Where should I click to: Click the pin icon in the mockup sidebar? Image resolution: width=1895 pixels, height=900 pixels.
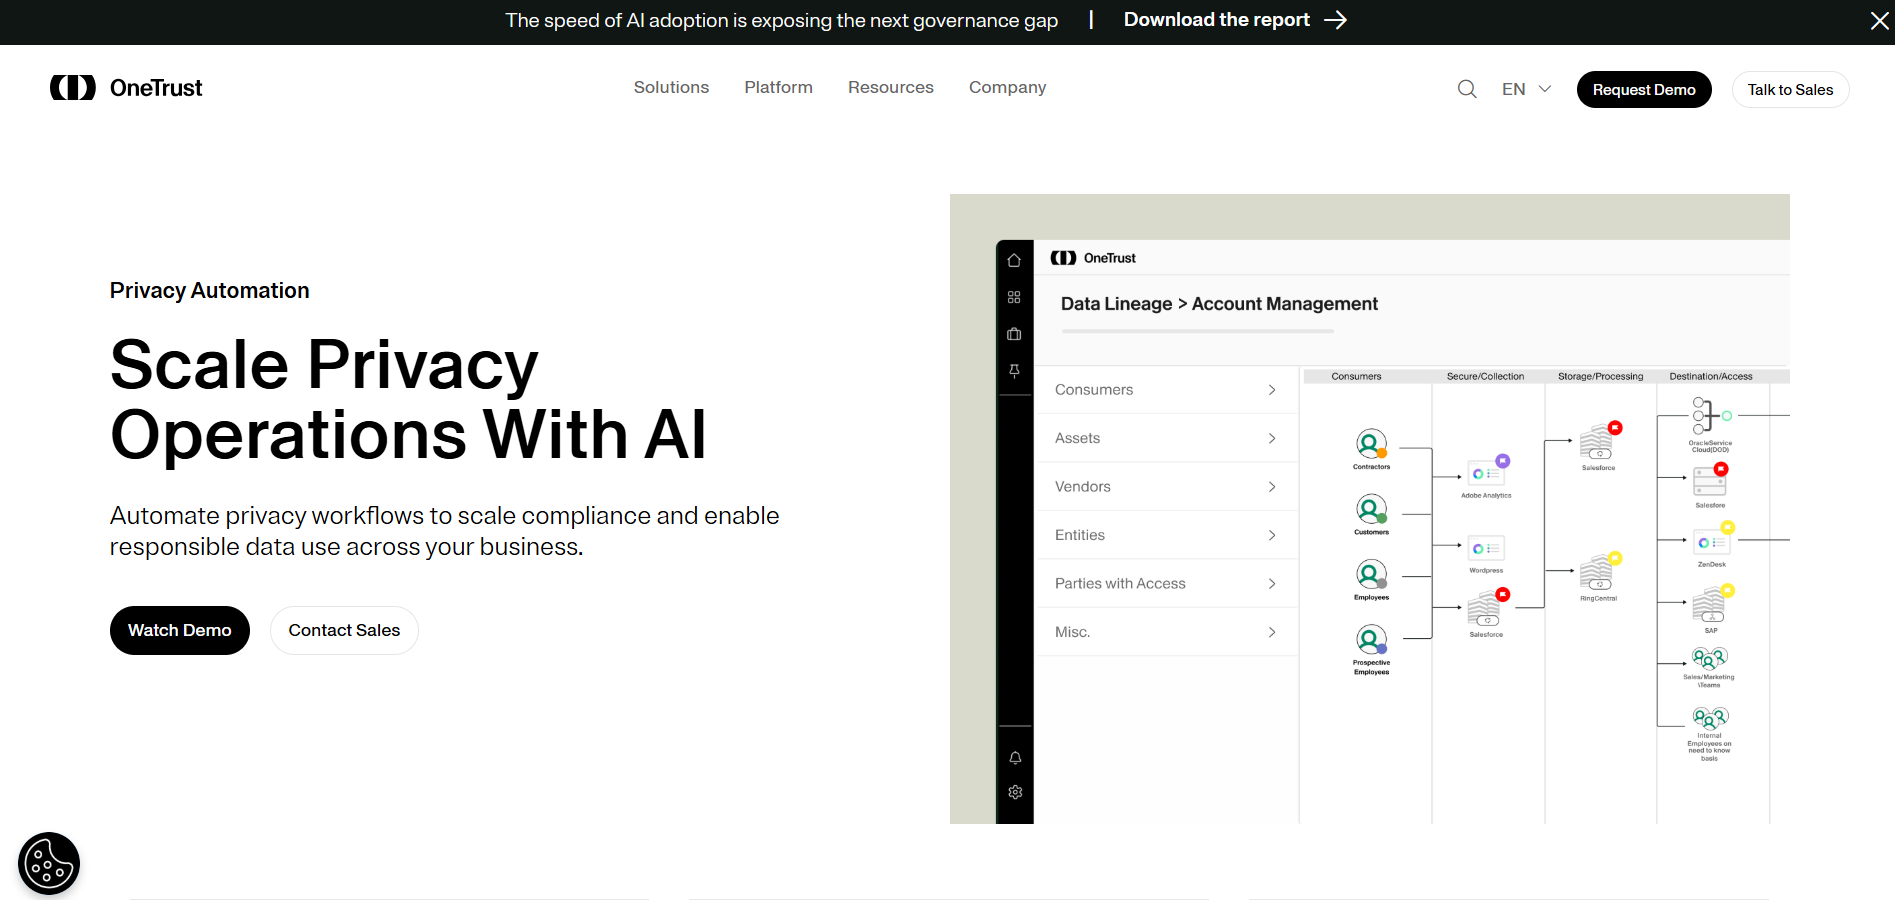[1014, 371]
